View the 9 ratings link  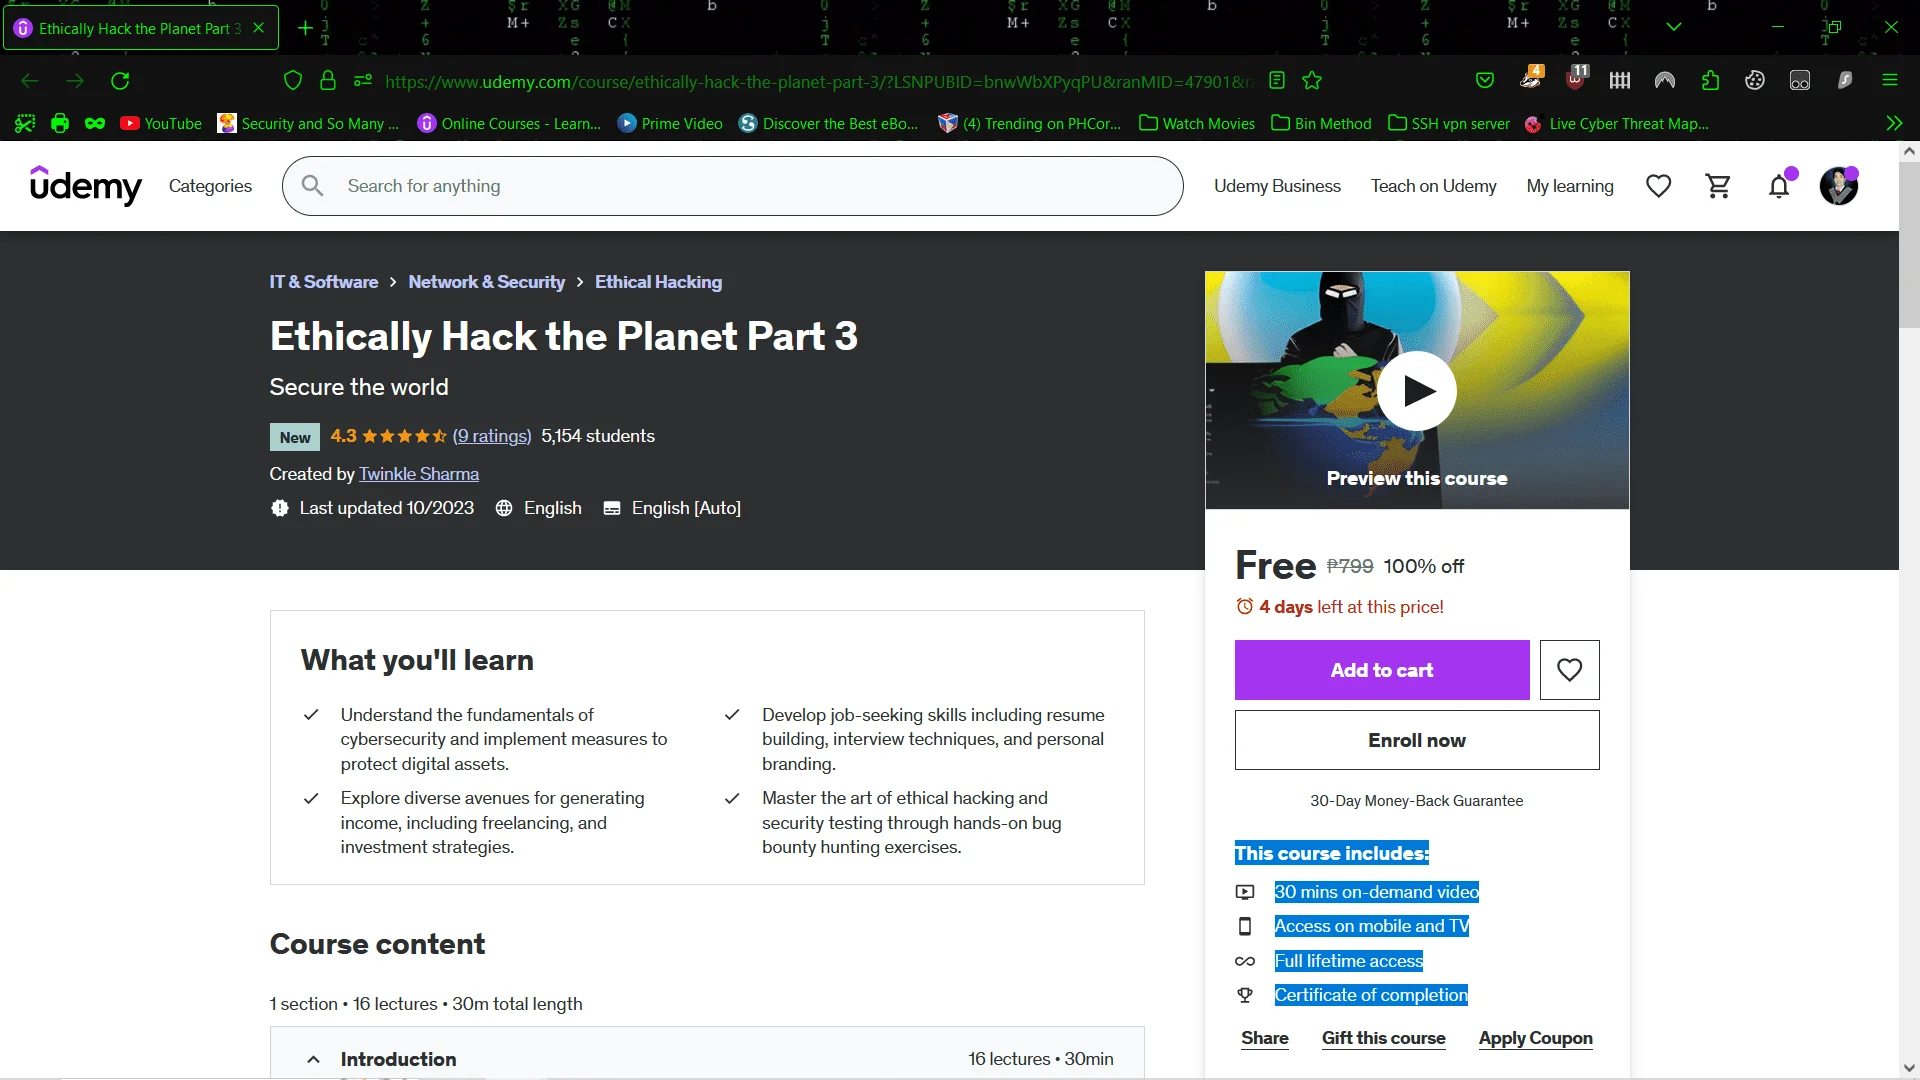tap(492, 436)
